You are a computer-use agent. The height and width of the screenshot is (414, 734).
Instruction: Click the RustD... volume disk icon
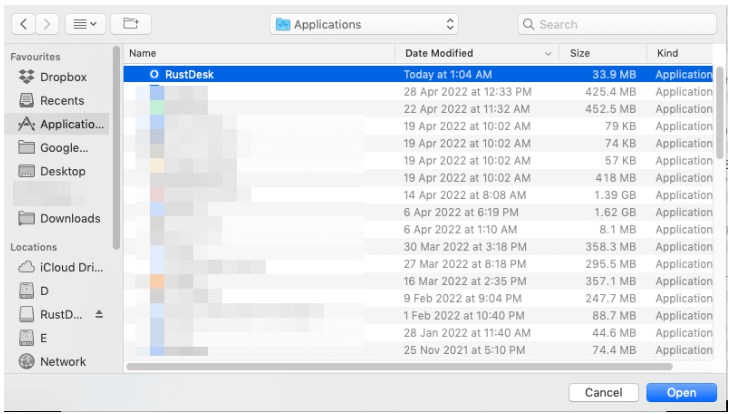(26, 314)
